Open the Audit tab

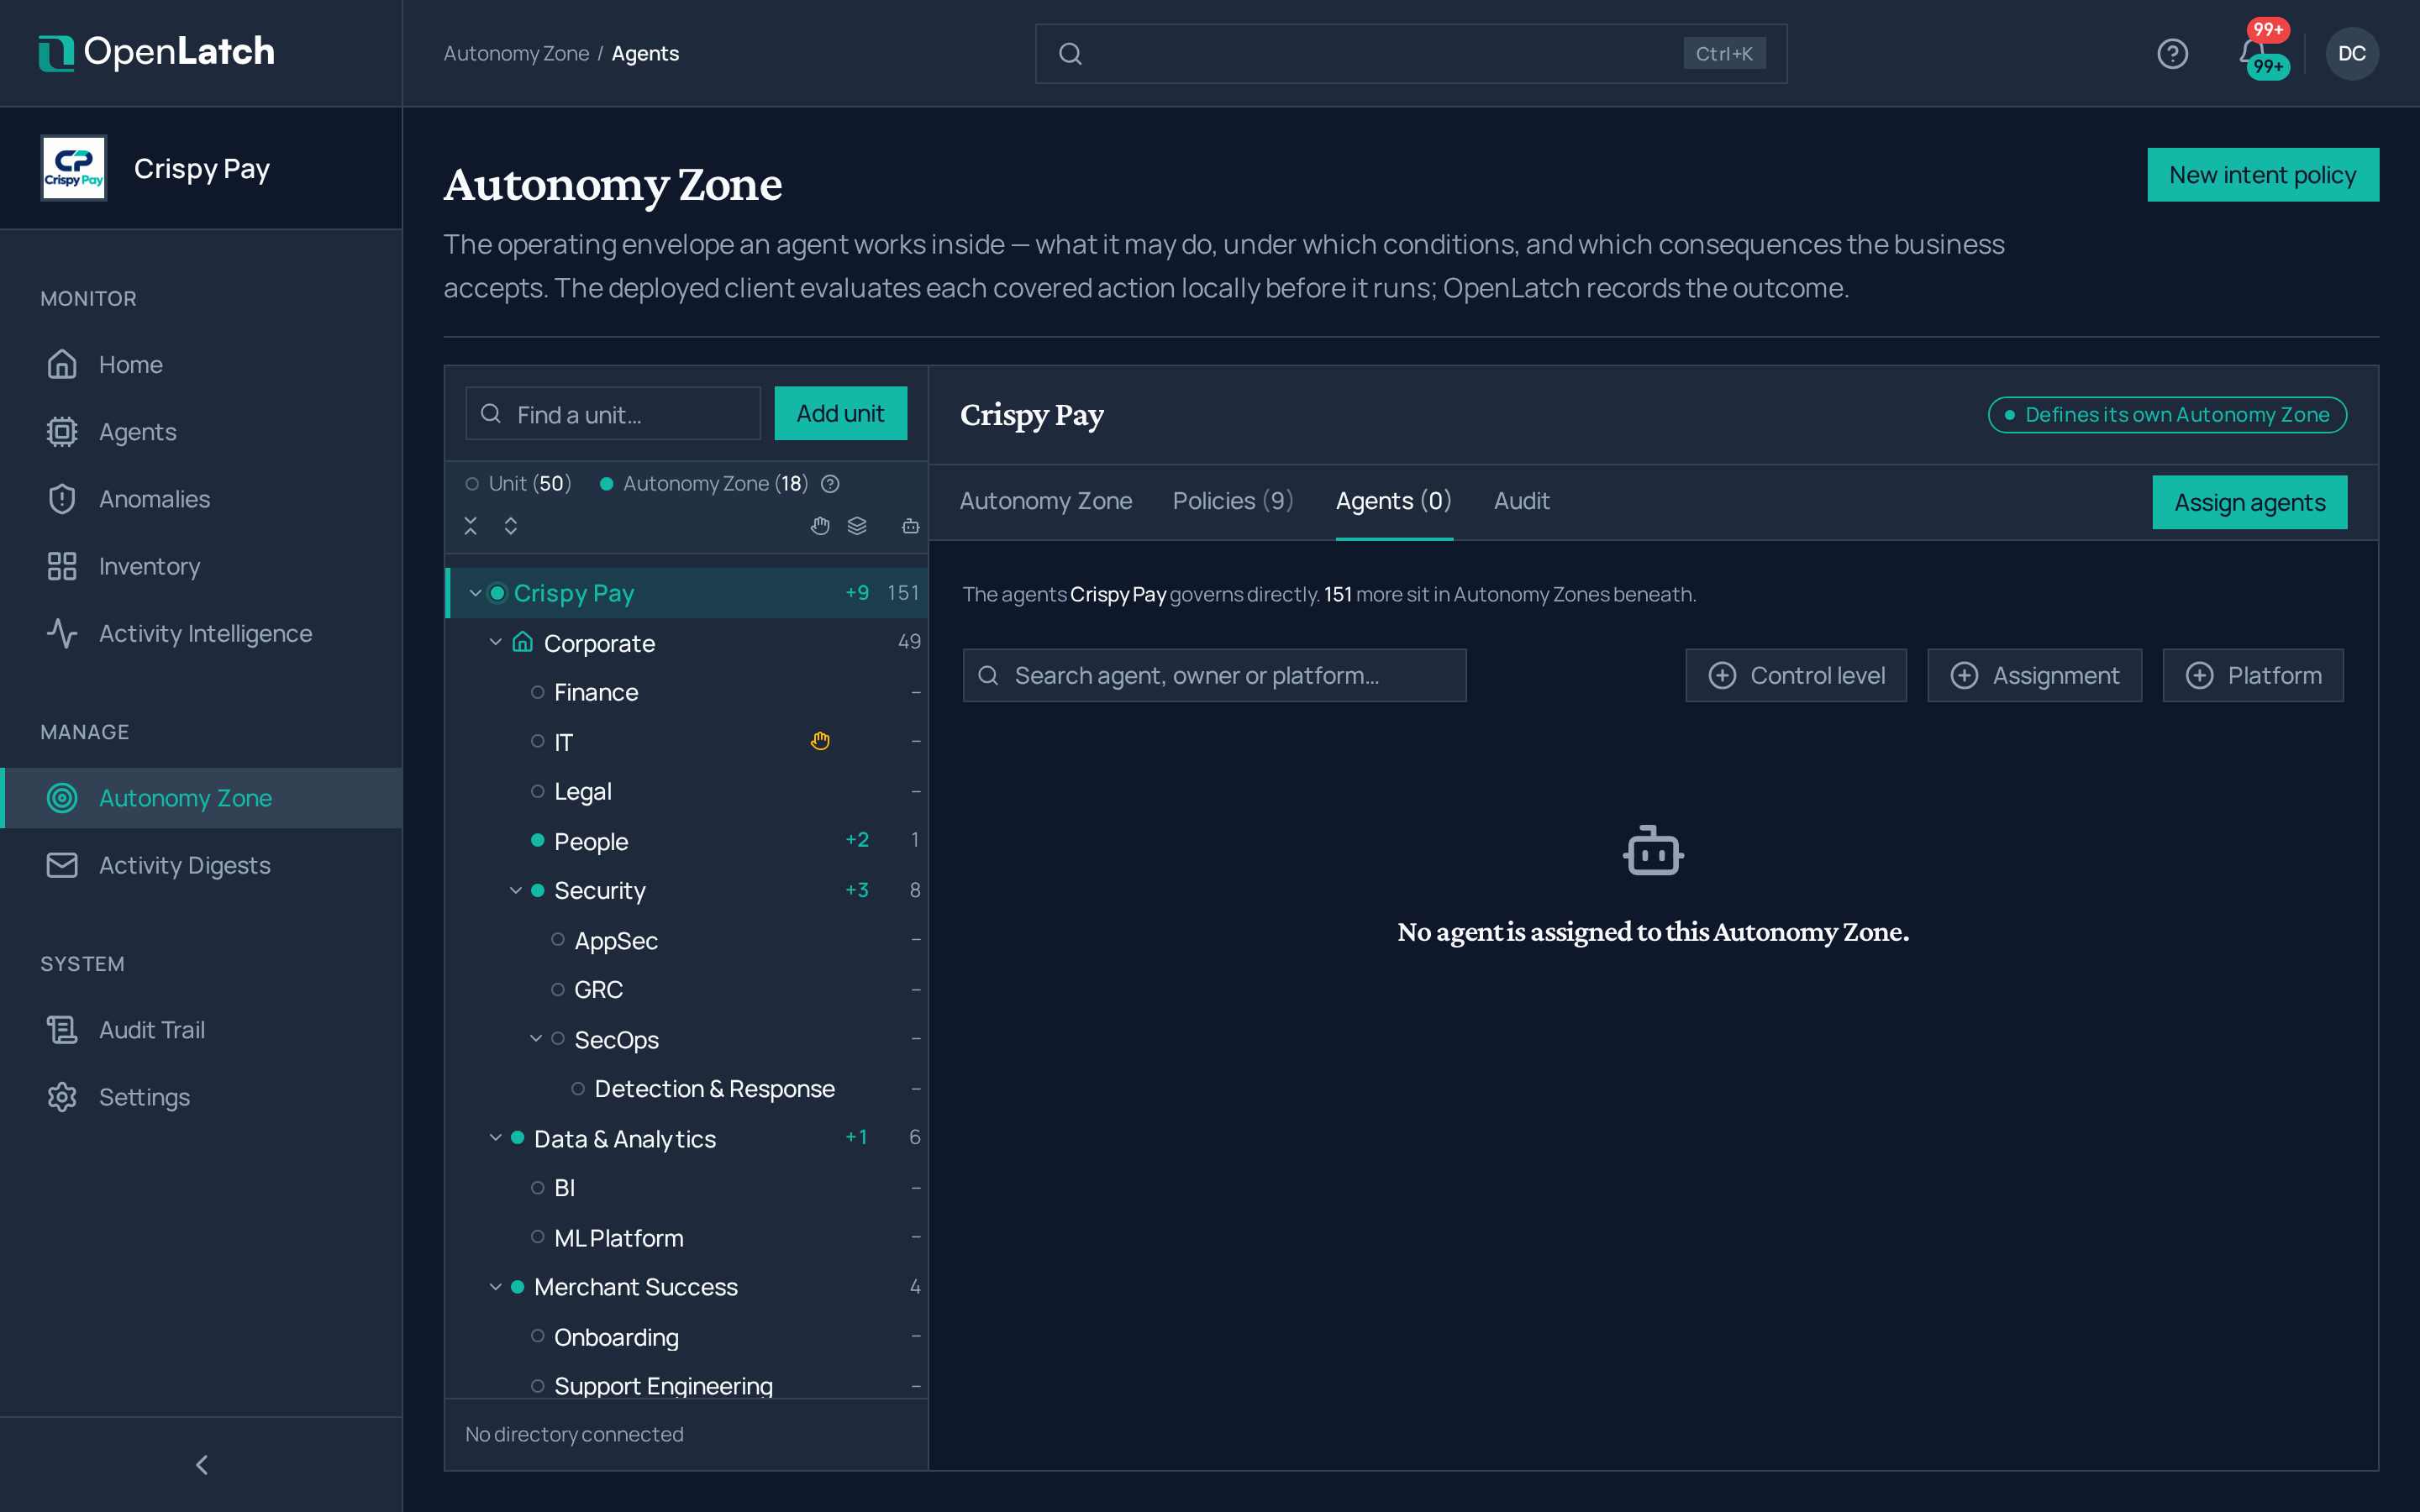coord(1521,501)
